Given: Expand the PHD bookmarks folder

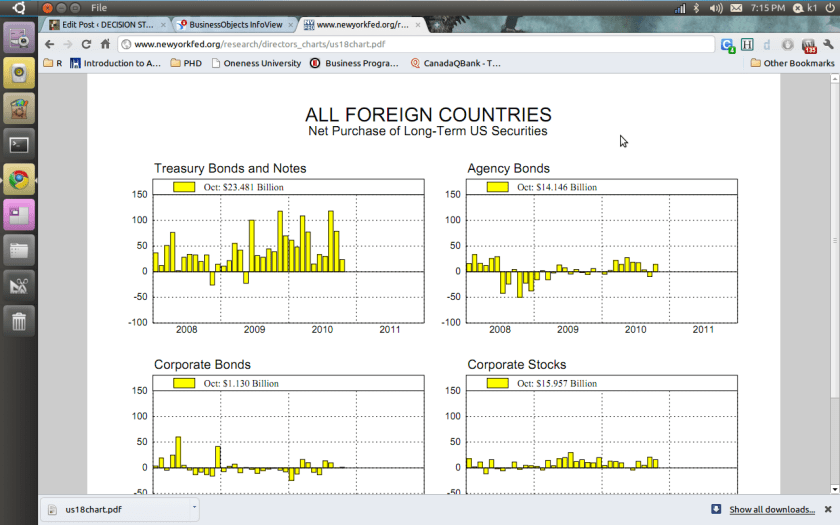Looking at the screenshot, I should point(185,63).
